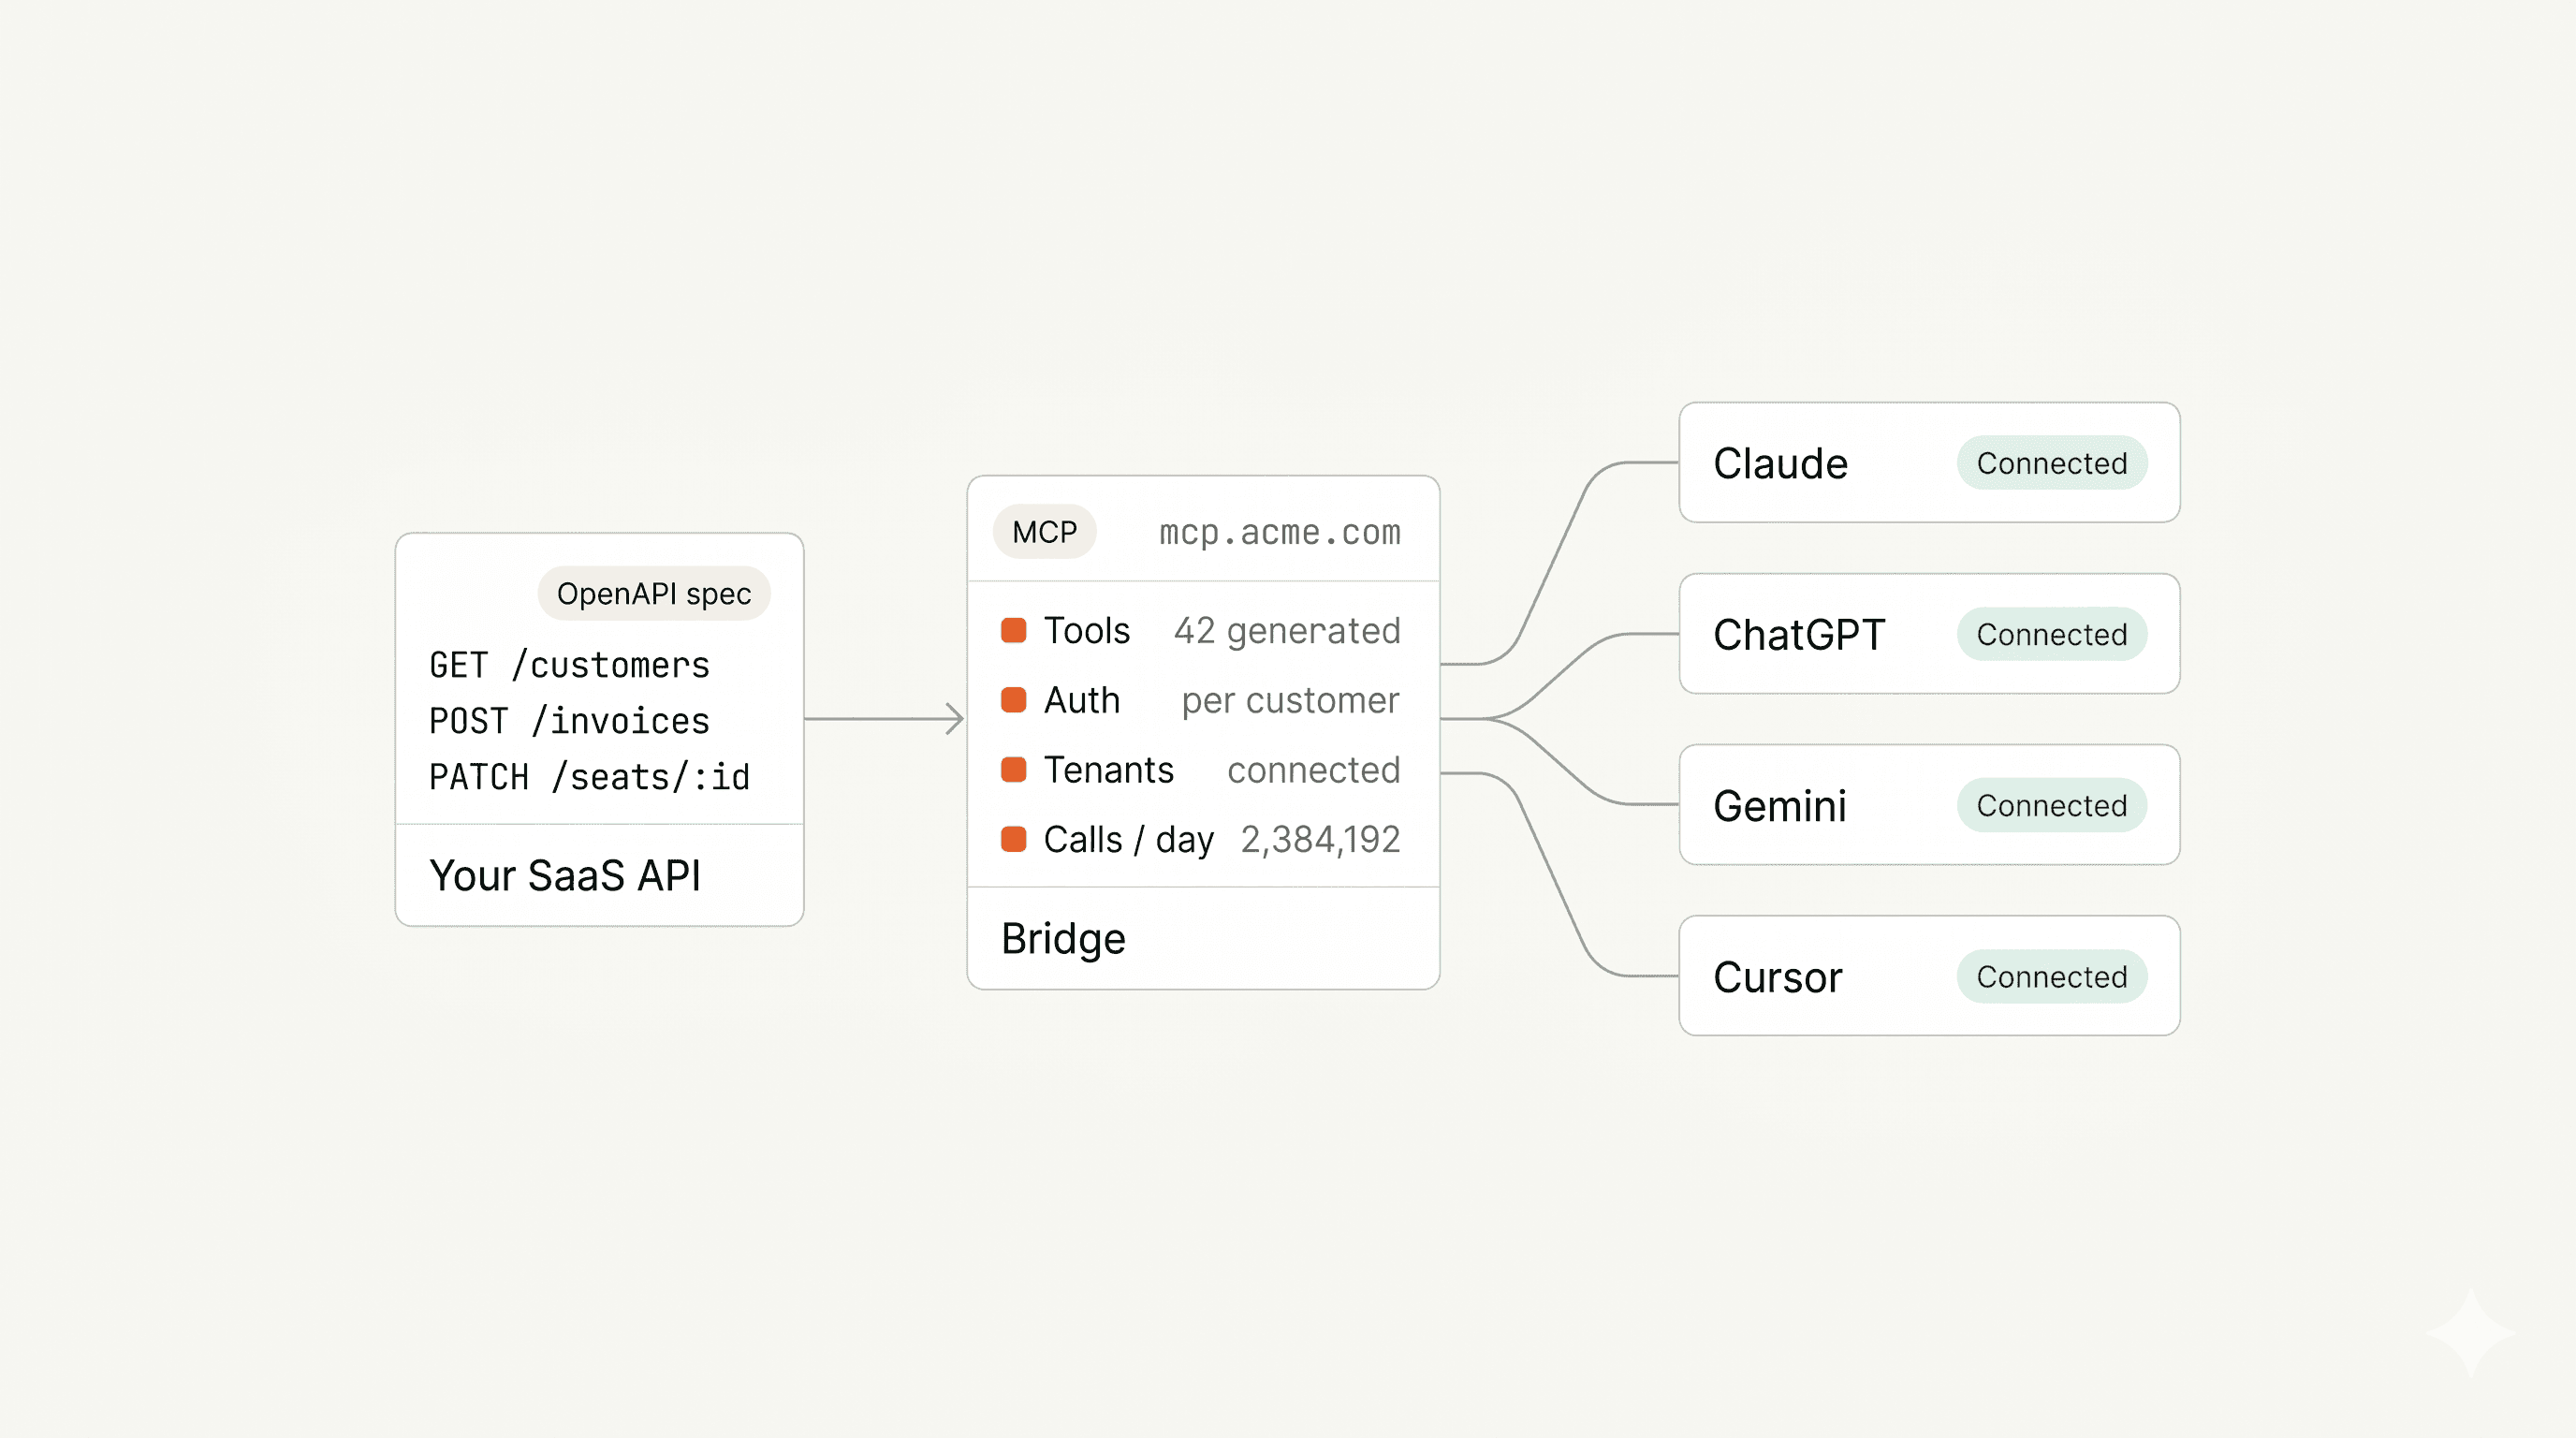The width and height of the screenshot is (2576, 1438).
Task: Select the GET /customers endpoint line
Action: pos(569,665)
